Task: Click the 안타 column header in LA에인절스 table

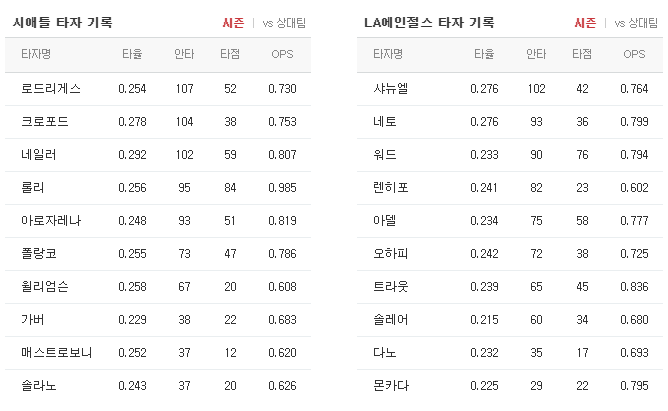Action: [x=536, y=54]
